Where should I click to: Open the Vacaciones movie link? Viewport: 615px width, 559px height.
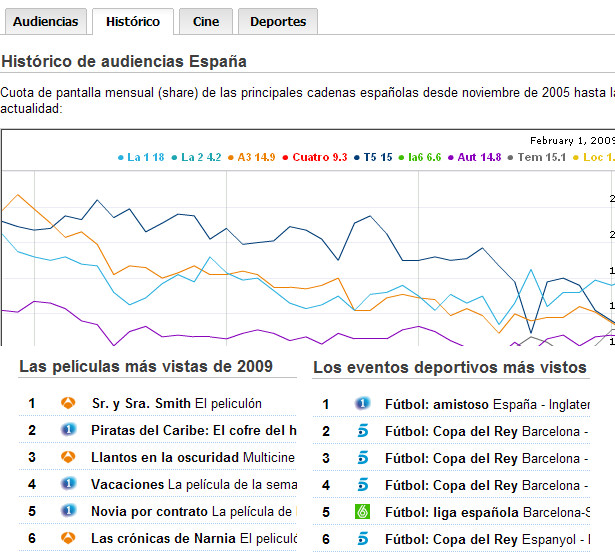(127, 484)
